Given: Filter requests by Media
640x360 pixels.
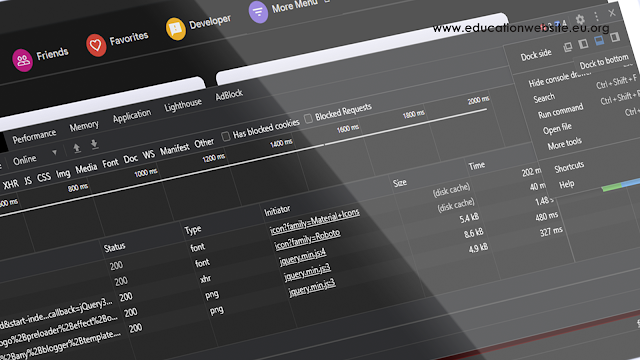Looking at the screenshot, I should (x=86, y=168).
